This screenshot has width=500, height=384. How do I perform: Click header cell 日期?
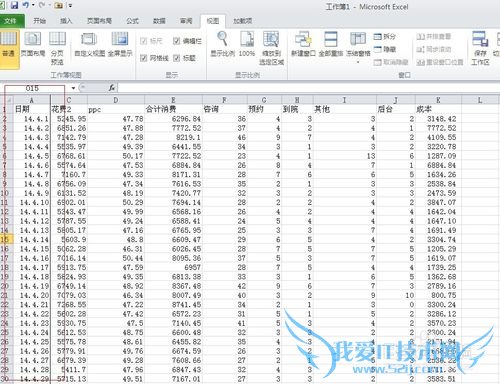click(32, 109)
